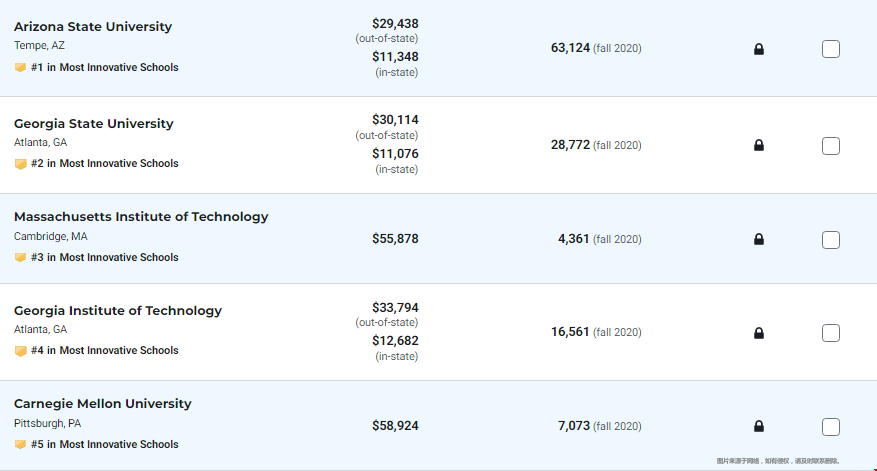Click the #2 in Most Innovative Schools ranking link
This screenshot has height=471, width=877.
click(x=105, y=163)
